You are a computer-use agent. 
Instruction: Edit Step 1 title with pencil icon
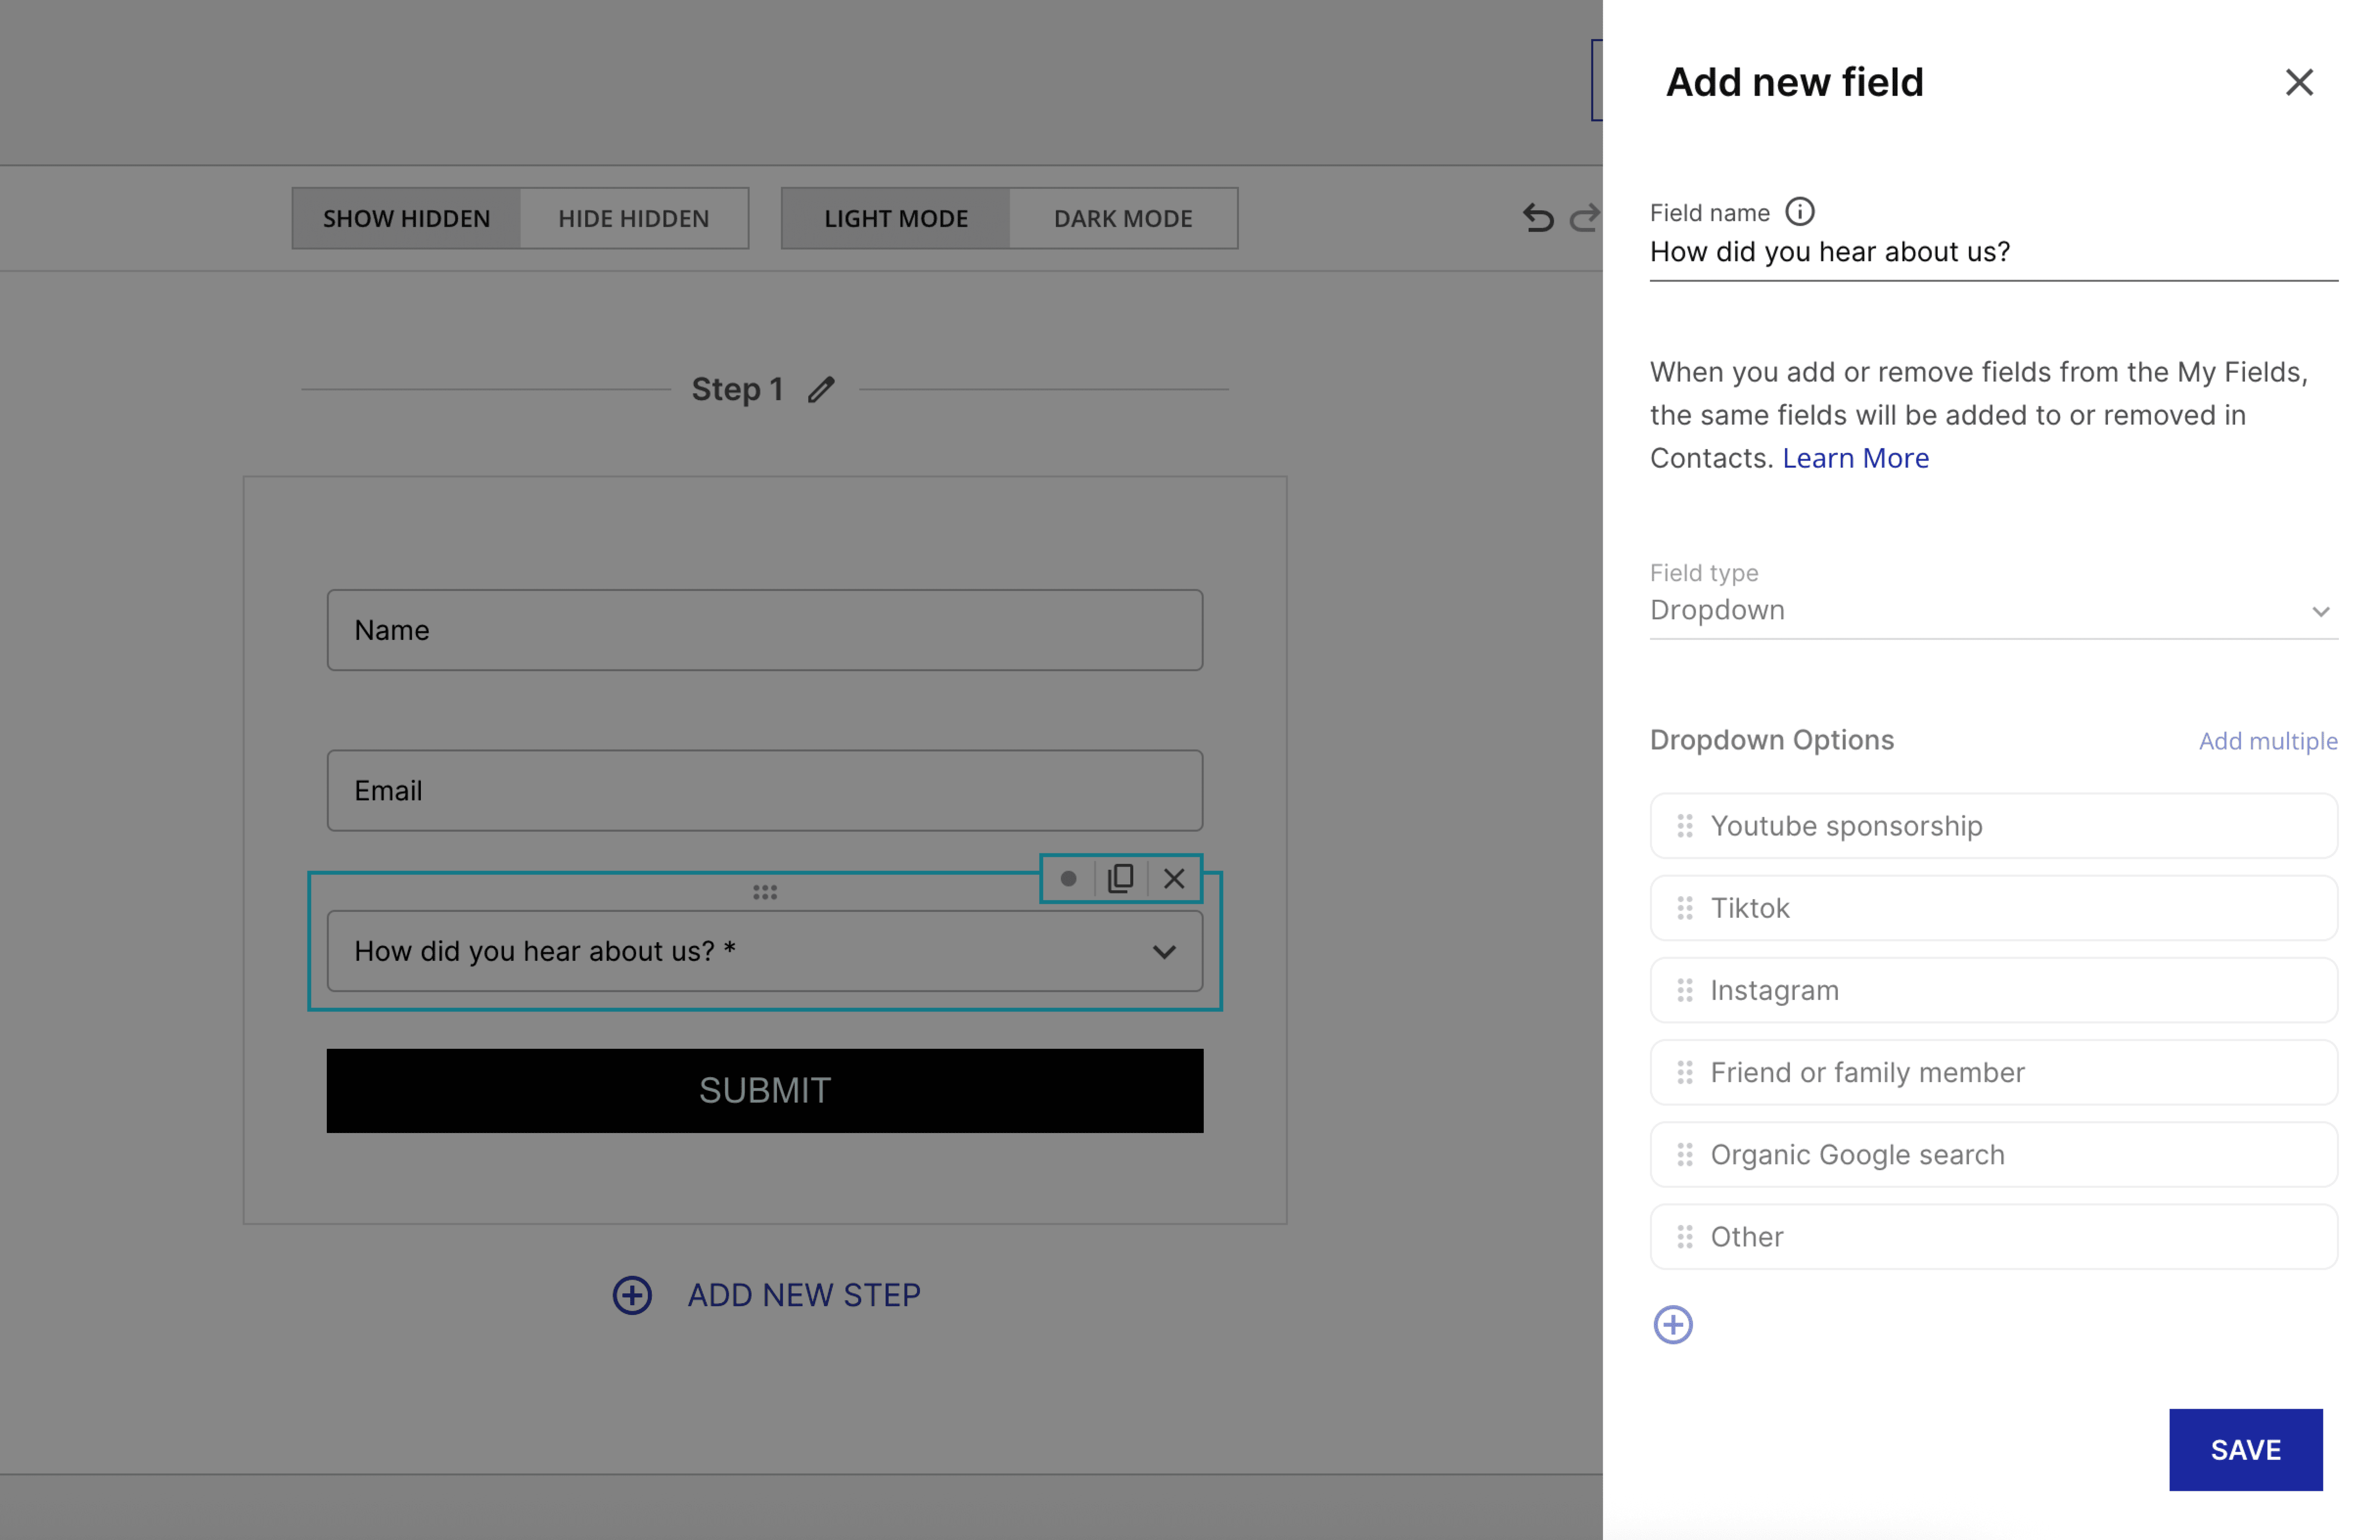click(821, 389)
